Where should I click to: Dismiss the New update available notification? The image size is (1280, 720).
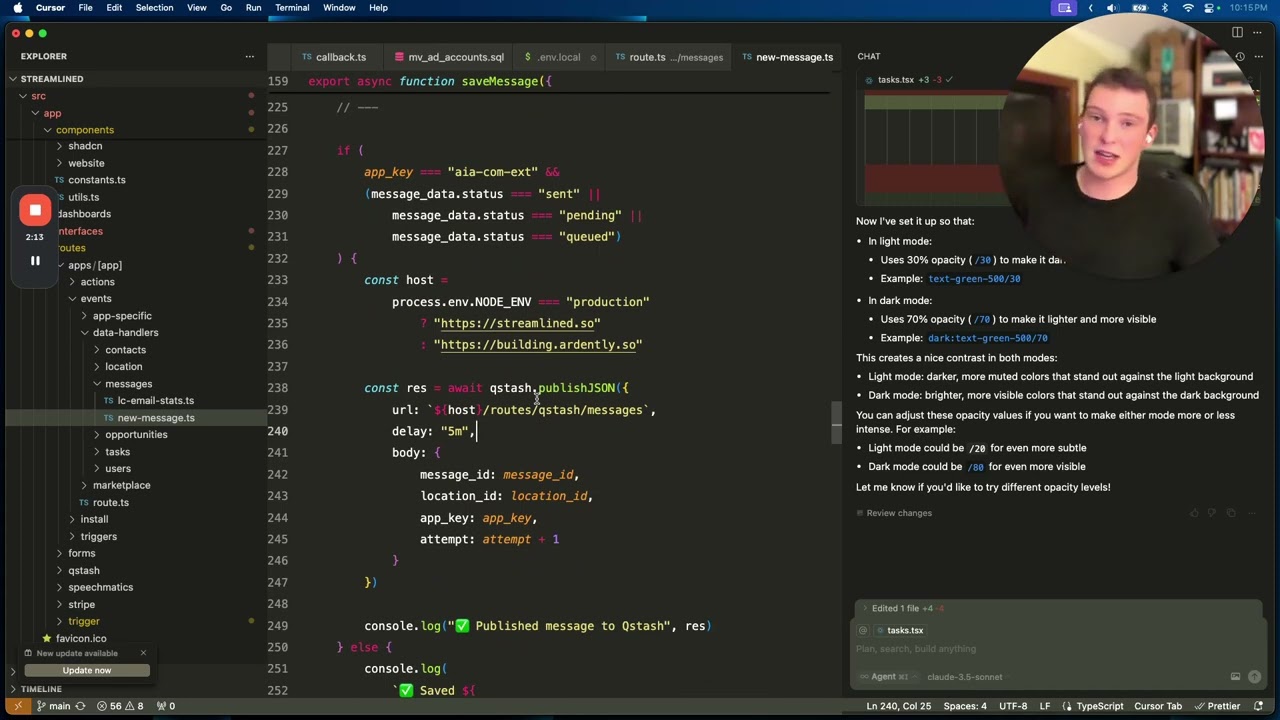click(143, 653)
